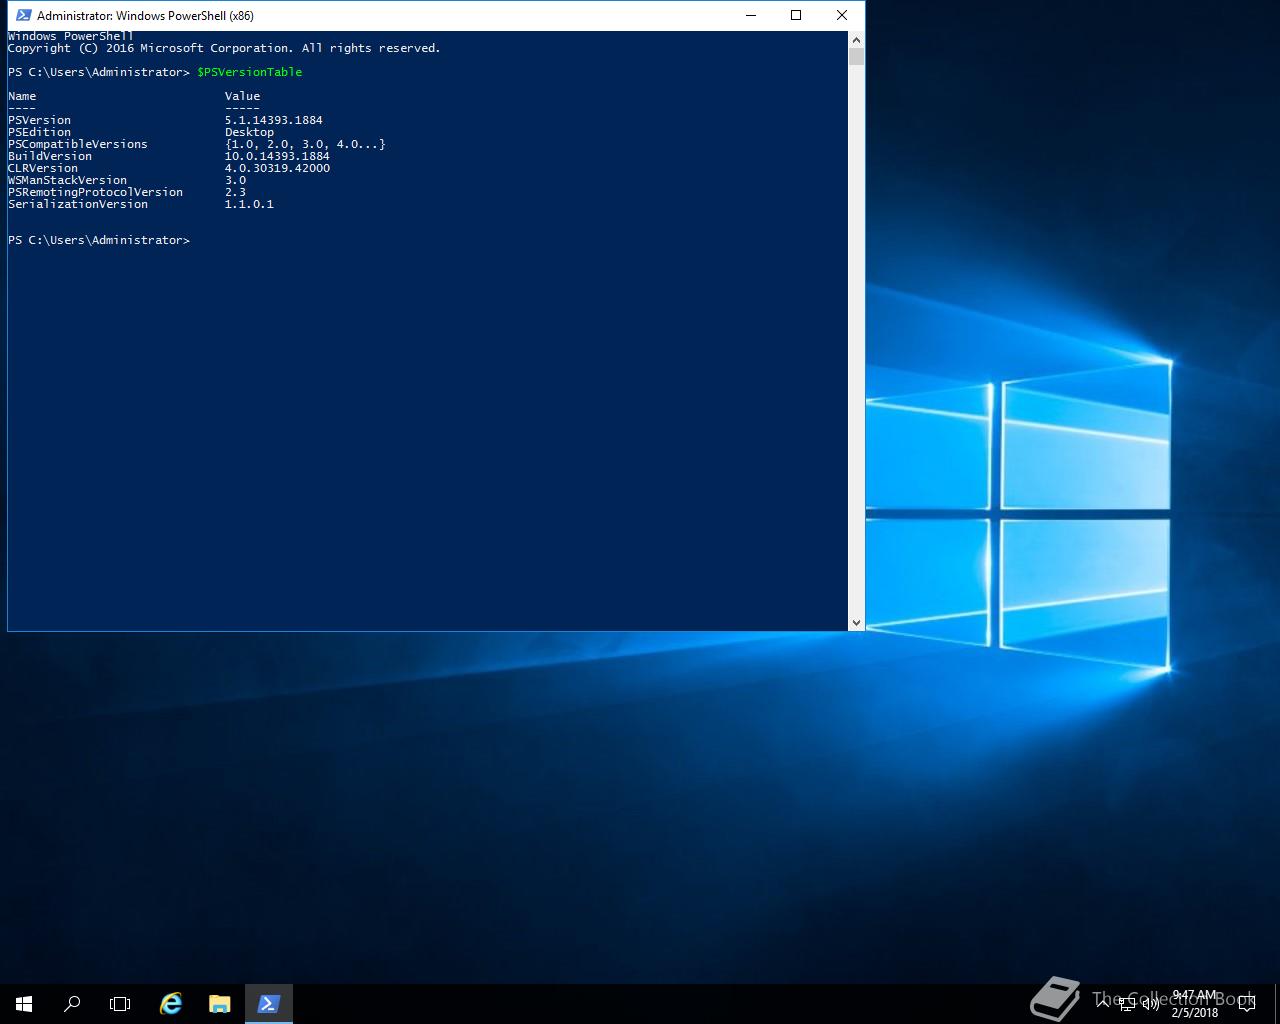This screenshot has width=1280, height=1024.
Task: Click the console scrollbar up arrow
Action: (856, 40)
